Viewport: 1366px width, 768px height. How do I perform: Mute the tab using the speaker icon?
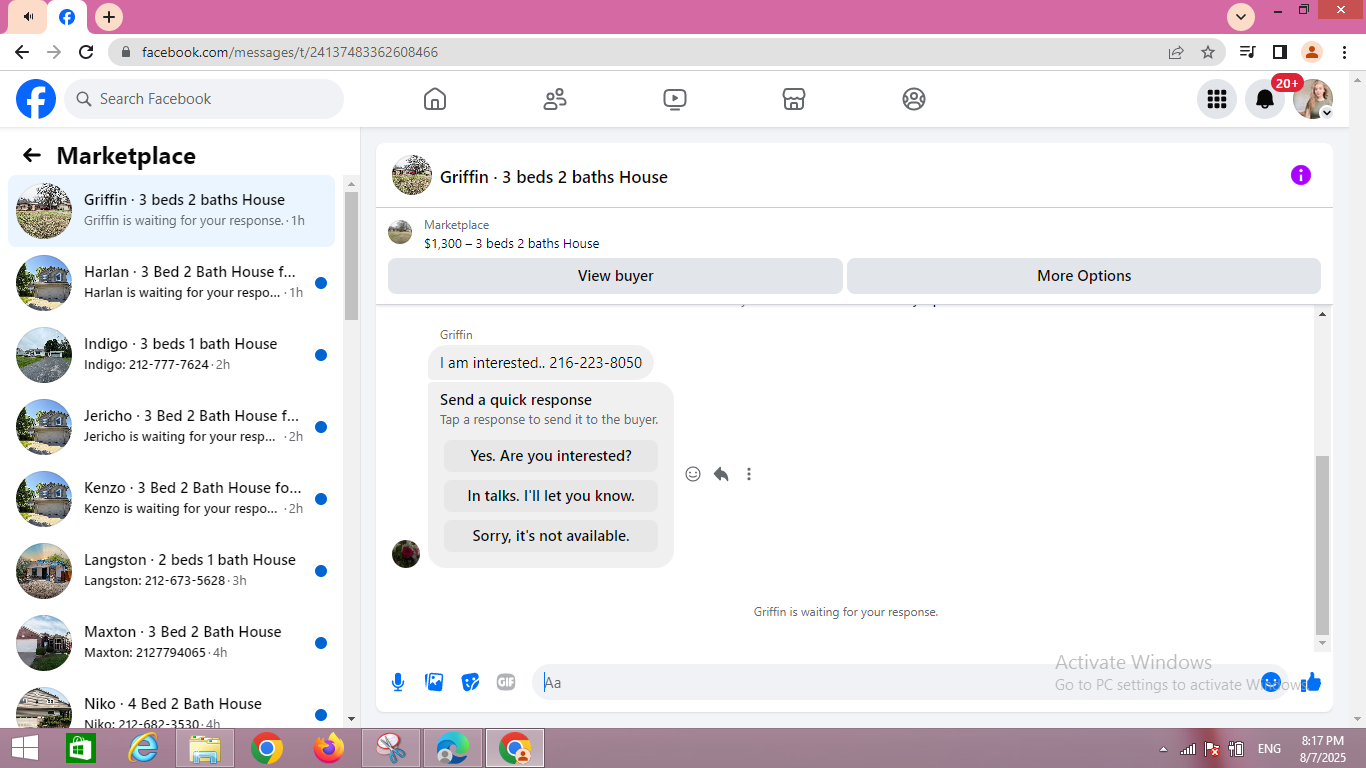tap(28, 17)
